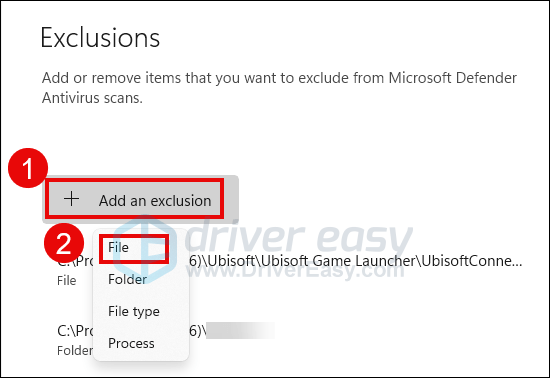Click the File label under the Ubisoft entry

(x=66, y=281)
